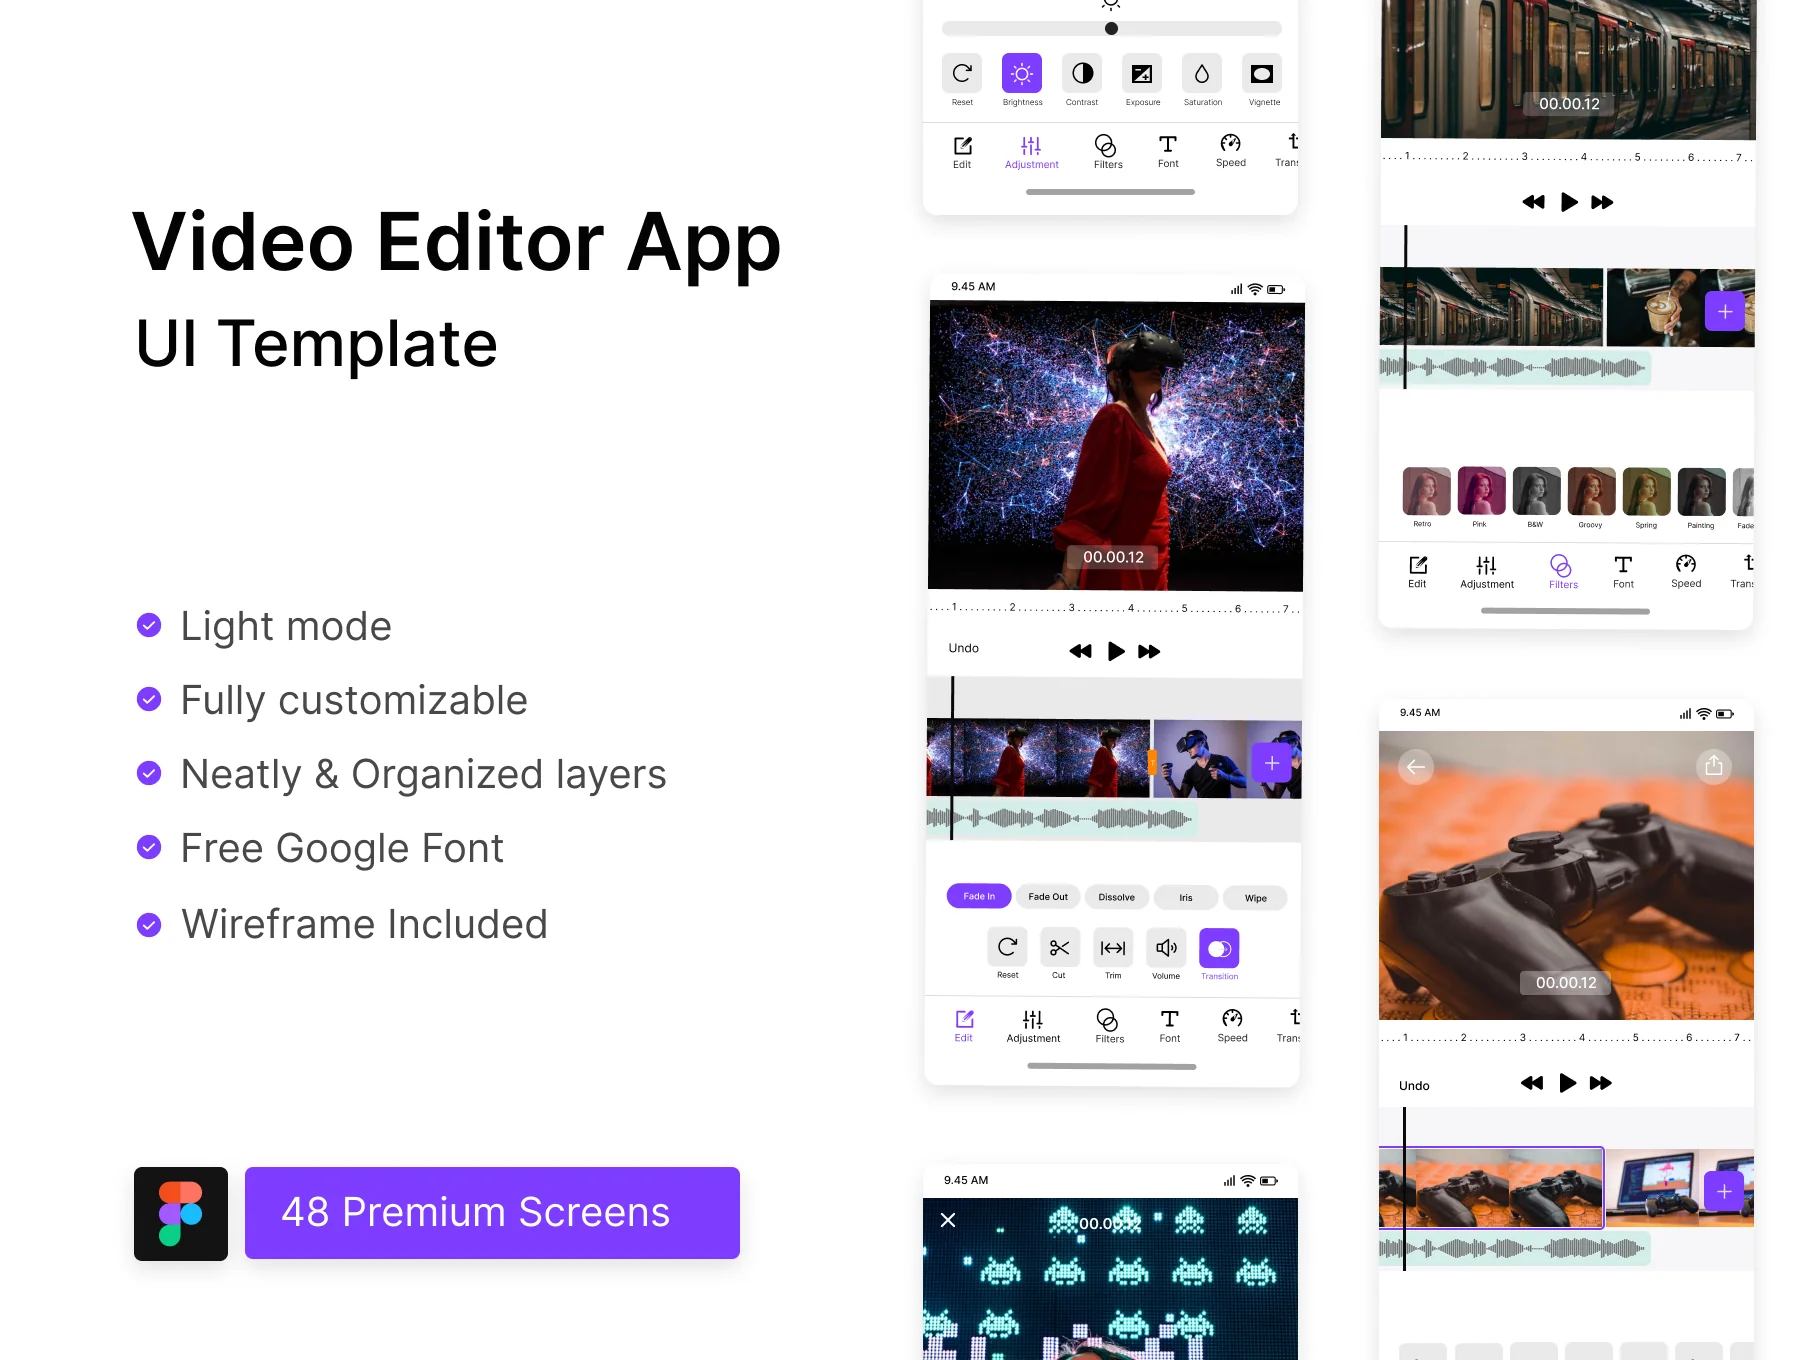1800x1360 pixels.
Task: Add clip with purple plus on VR timeline
Action: coord(1272,763)
